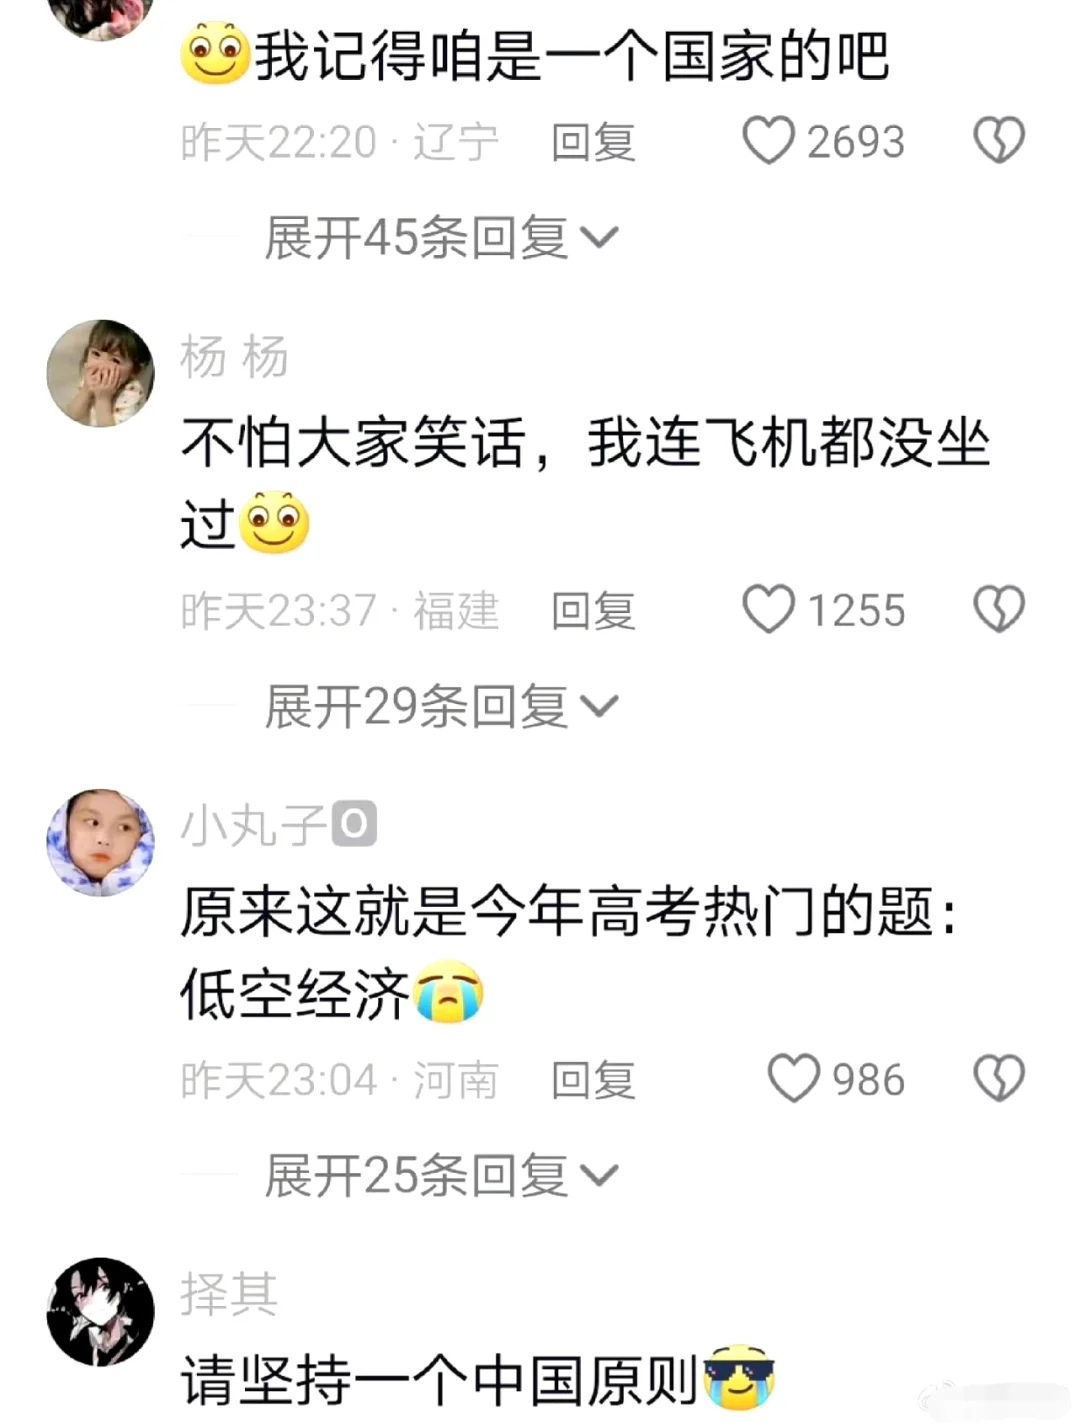
Task: Like 小丸子's comment with 986 likes
Action: (x=794, y=1078)
